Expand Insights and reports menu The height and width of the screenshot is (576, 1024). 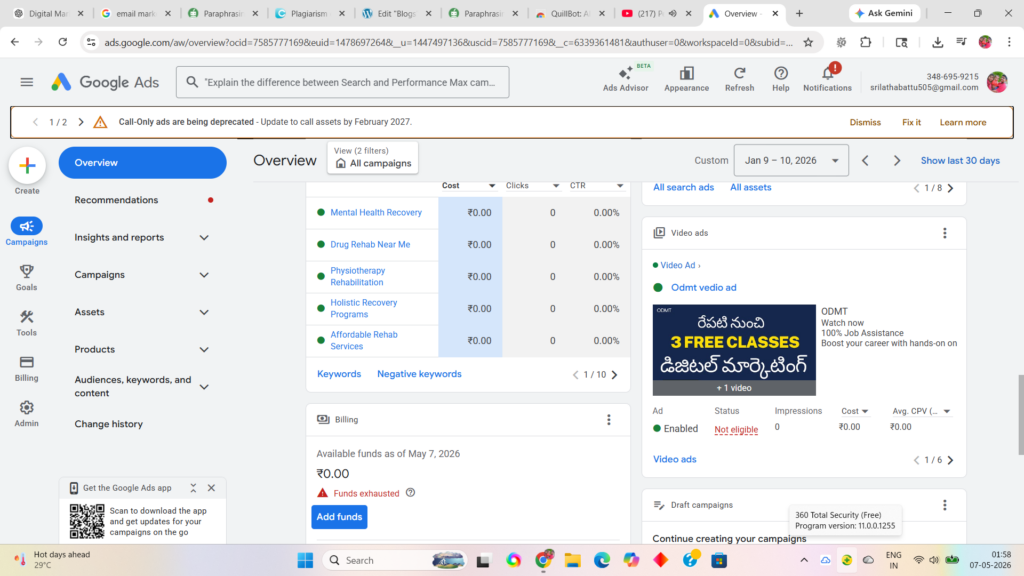tap(204, 238)
